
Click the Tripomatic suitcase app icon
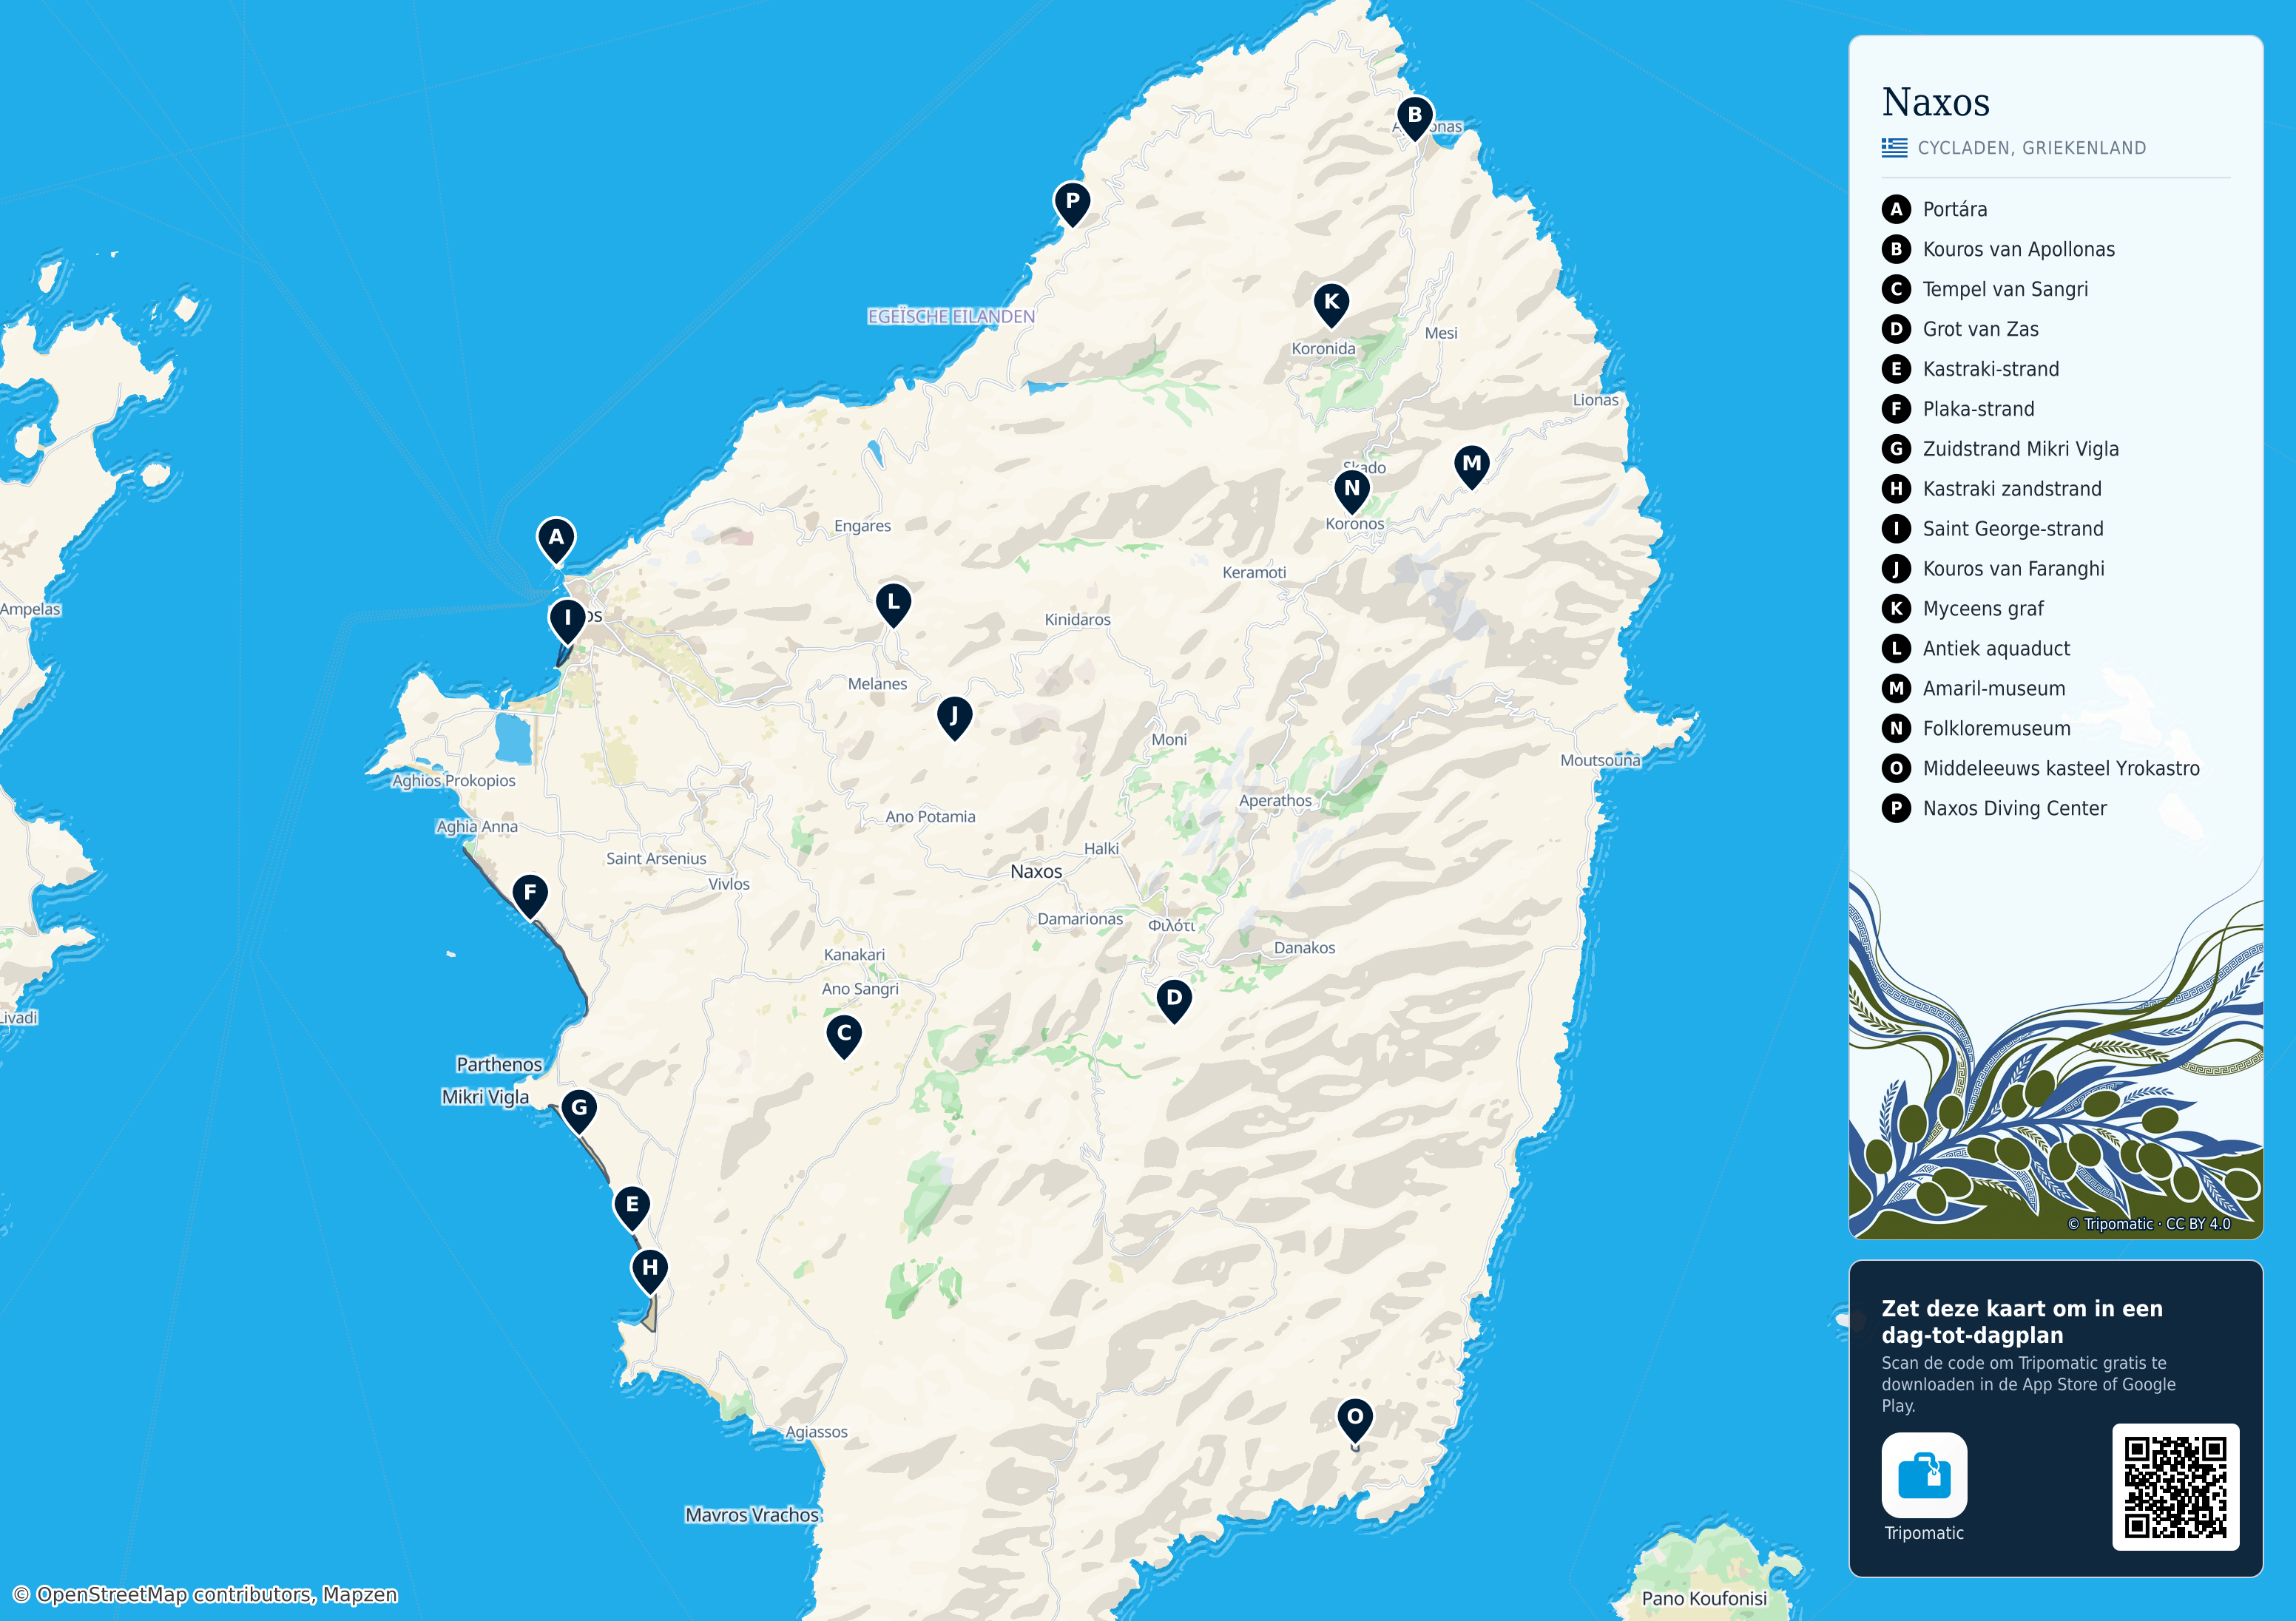(x=1924, y=1475)
